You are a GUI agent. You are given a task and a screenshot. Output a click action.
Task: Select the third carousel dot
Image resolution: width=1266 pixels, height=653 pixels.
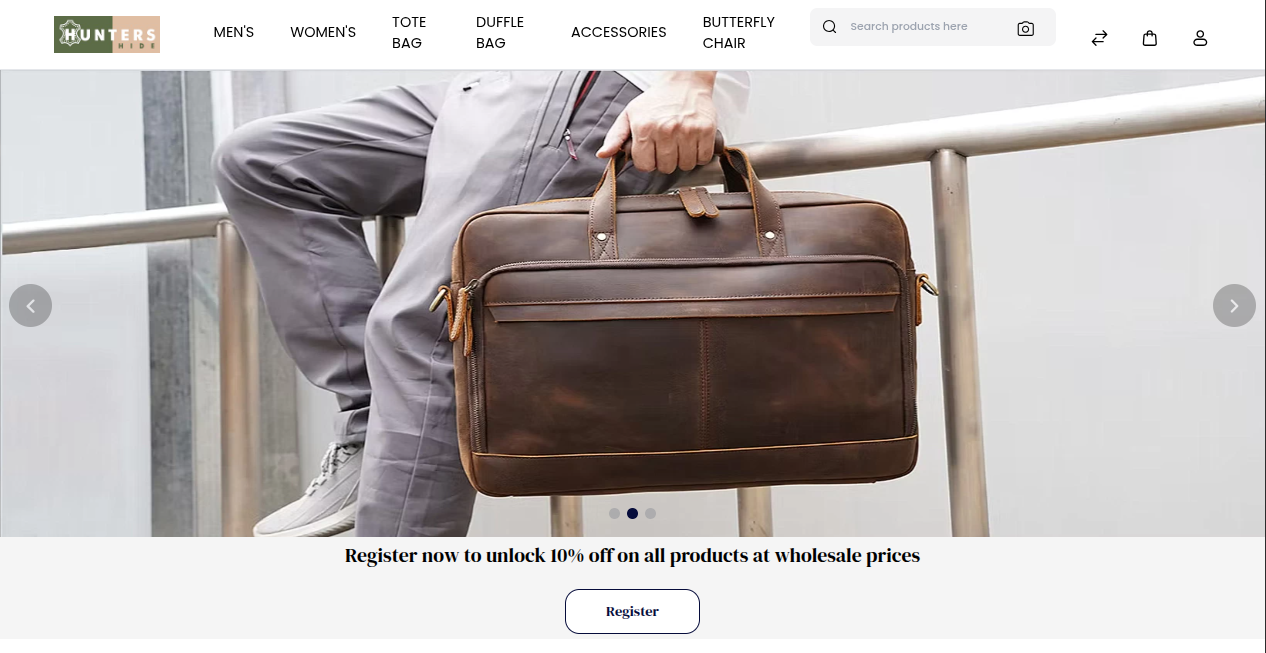coord(650,513)
